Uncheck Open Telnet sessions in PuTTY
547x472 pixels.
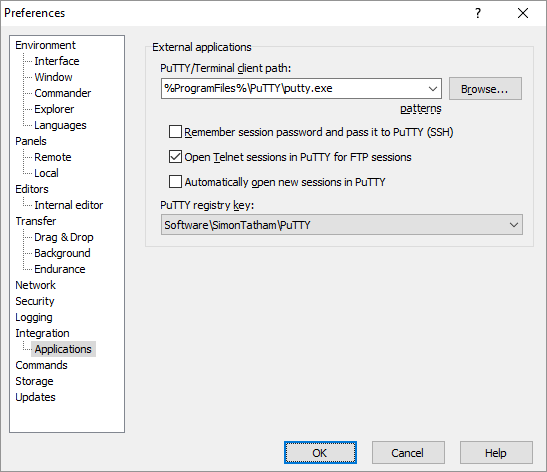tap(175, 157)
